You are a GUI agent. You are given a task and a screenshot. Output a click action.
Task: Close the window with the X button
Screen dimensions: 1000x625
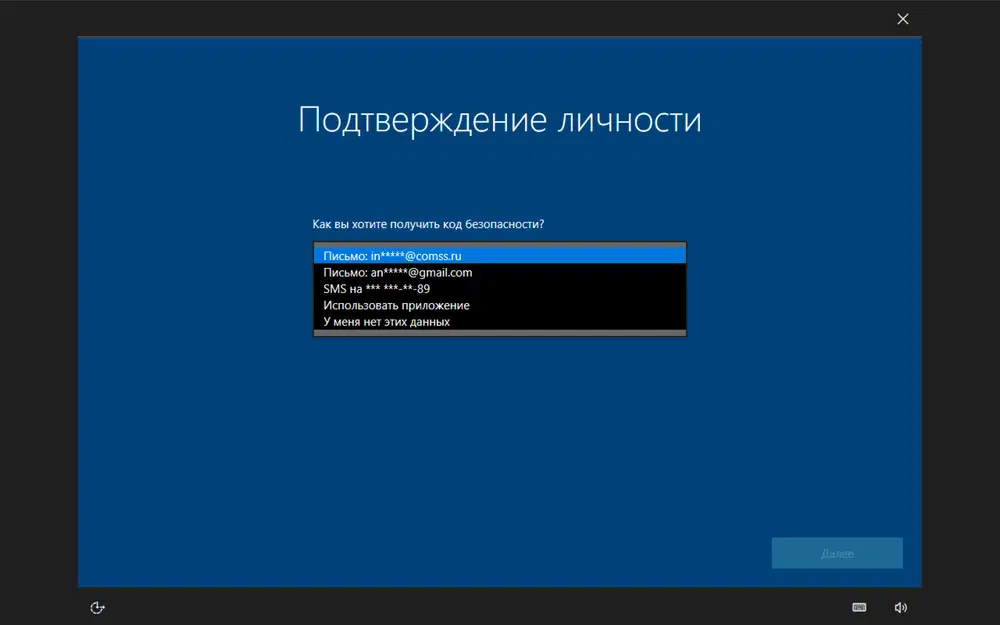pyautogui.click(x=903, y=19)
